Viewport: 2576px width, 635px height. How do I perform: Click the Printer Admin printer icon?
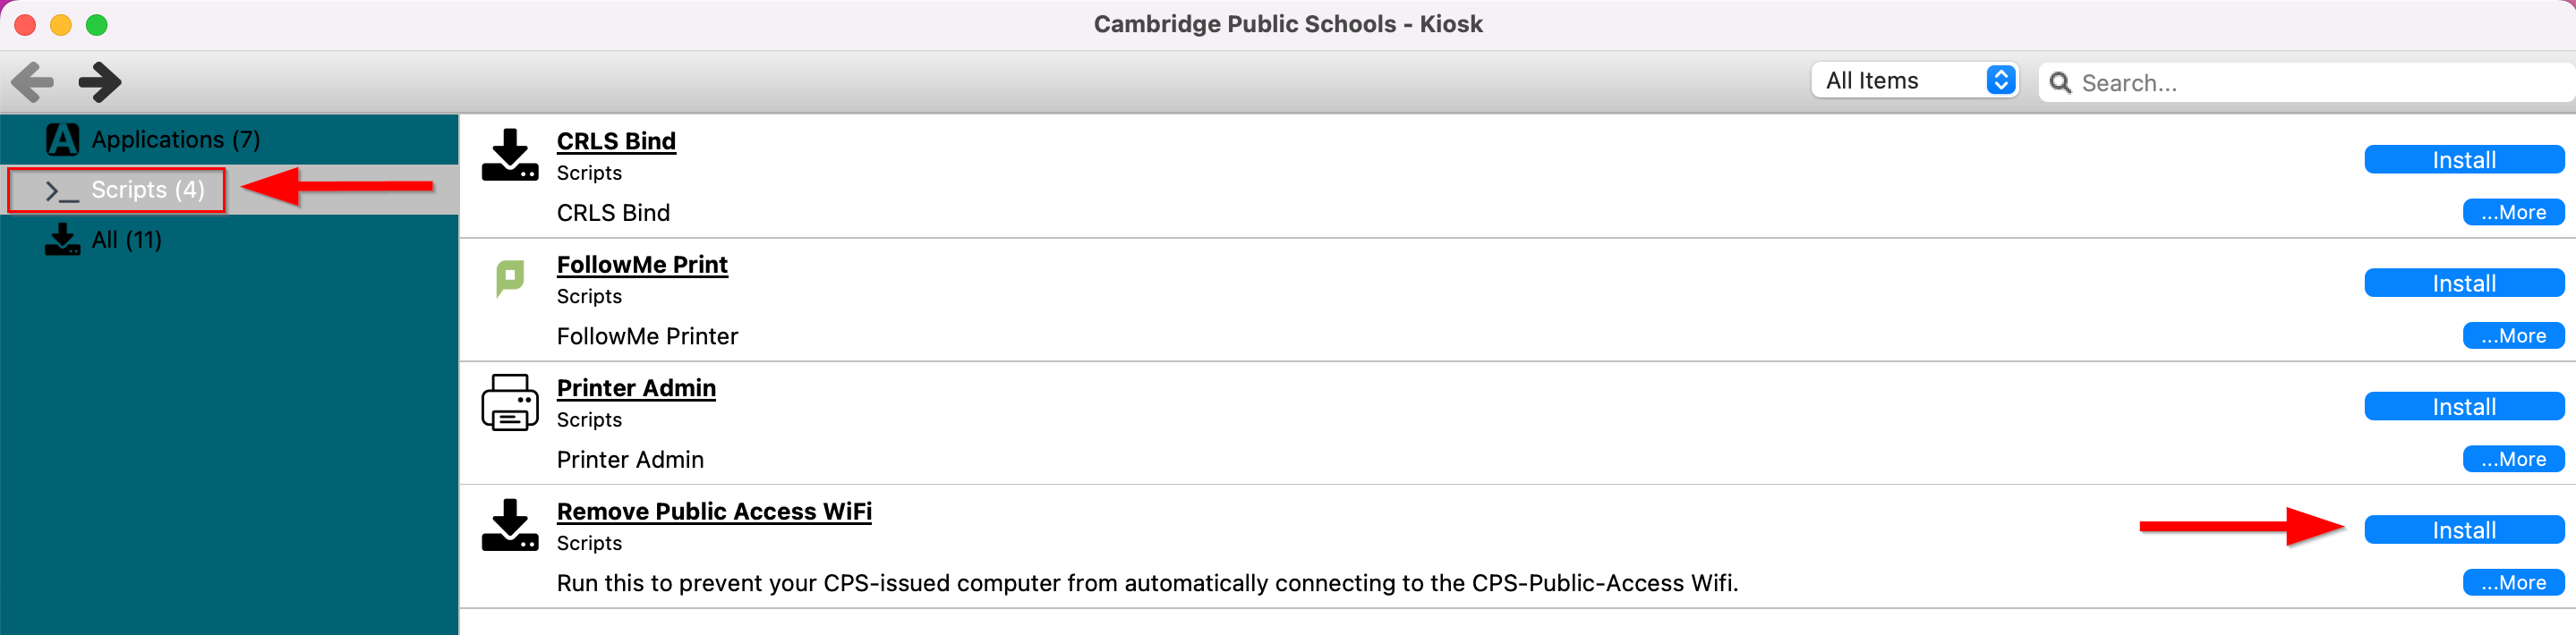click(509, 402)
